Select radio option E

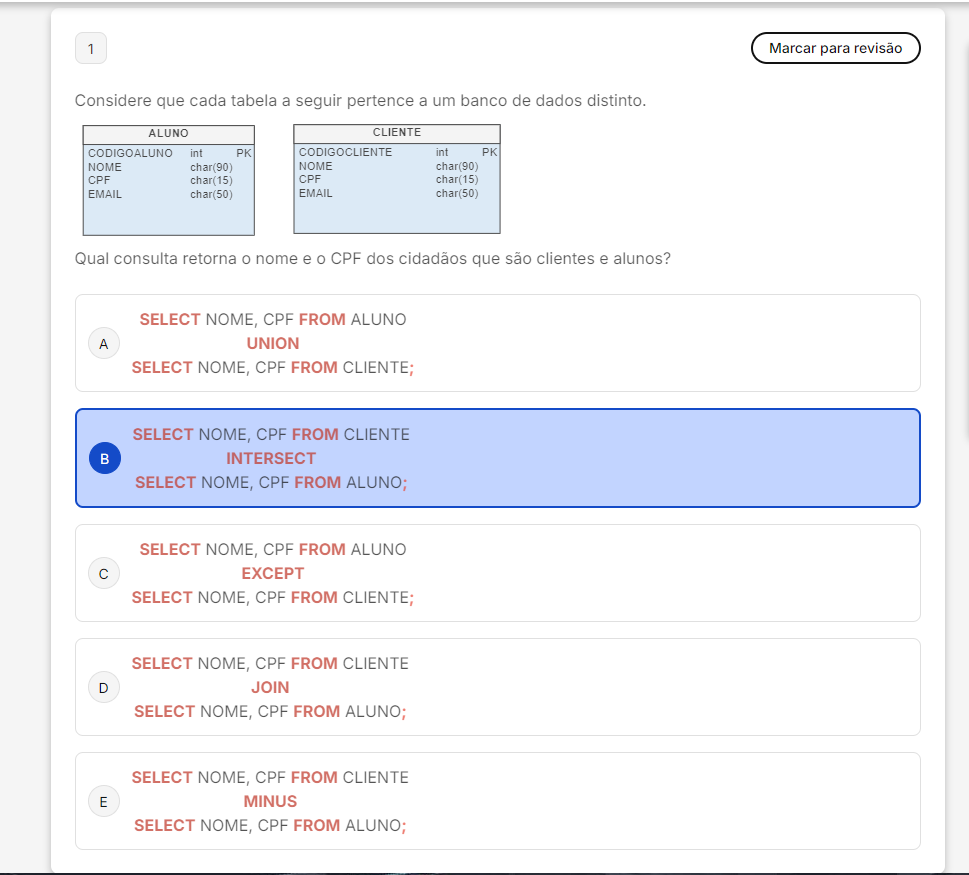click(104, 802)
